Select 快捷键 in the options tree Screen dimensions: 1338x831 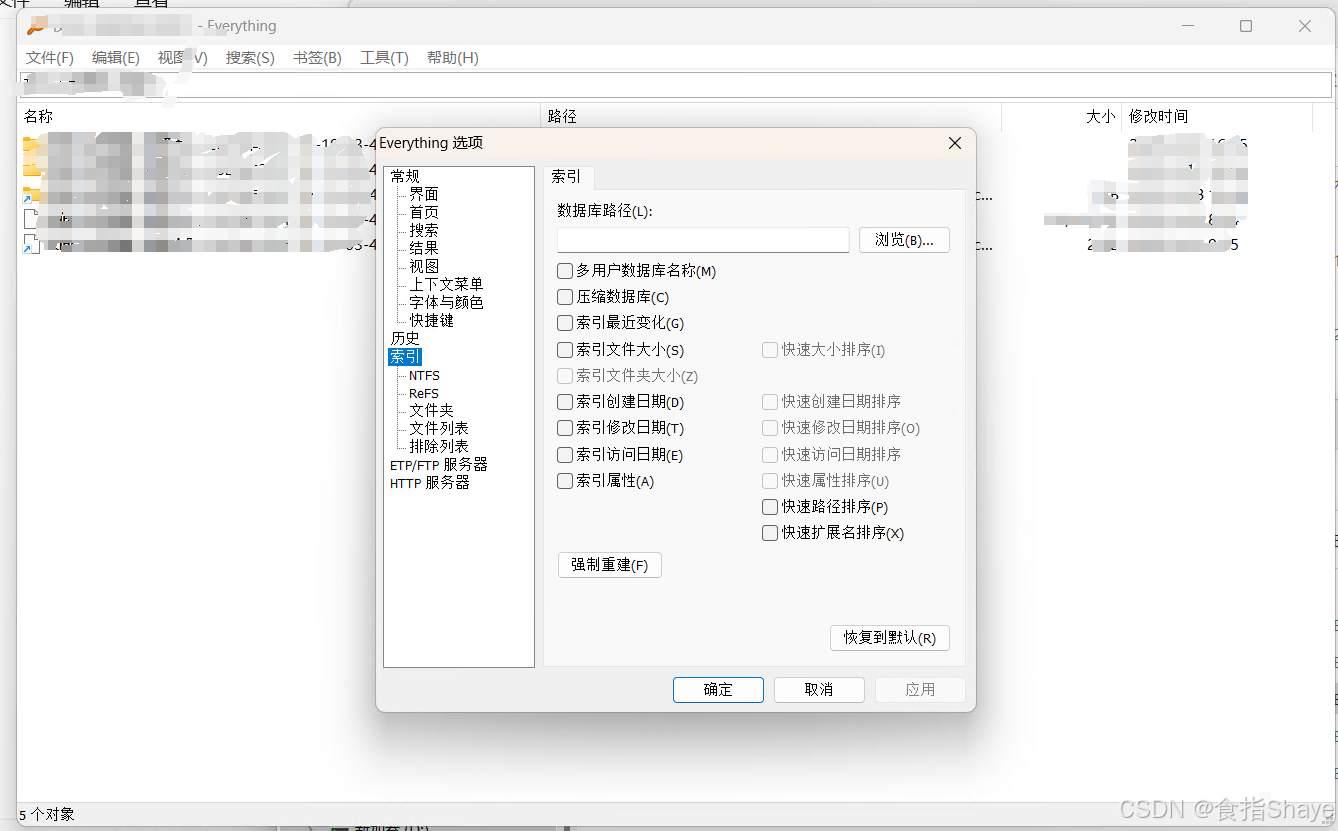click(431, 320)
